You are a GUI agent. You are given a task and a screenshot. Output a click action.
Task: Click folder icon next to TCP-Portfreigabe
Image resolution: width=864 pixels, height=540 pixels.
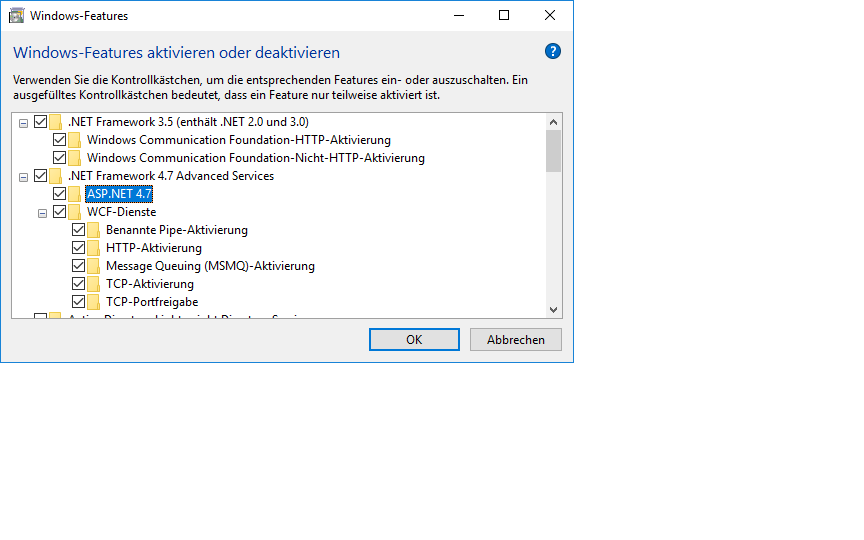(94, 302)
